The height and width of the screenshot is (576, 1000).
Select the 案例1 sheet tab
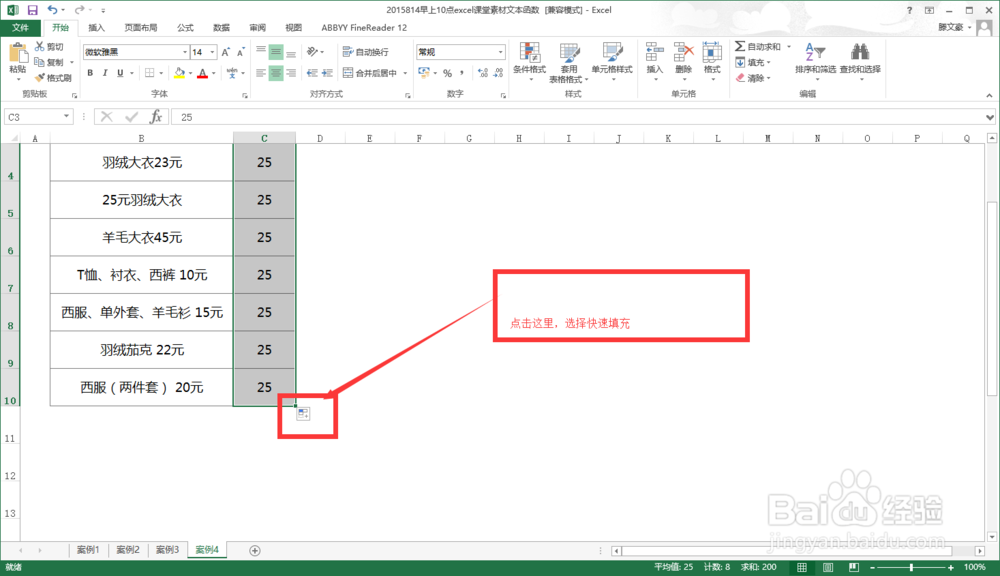(x=88, y=550)
